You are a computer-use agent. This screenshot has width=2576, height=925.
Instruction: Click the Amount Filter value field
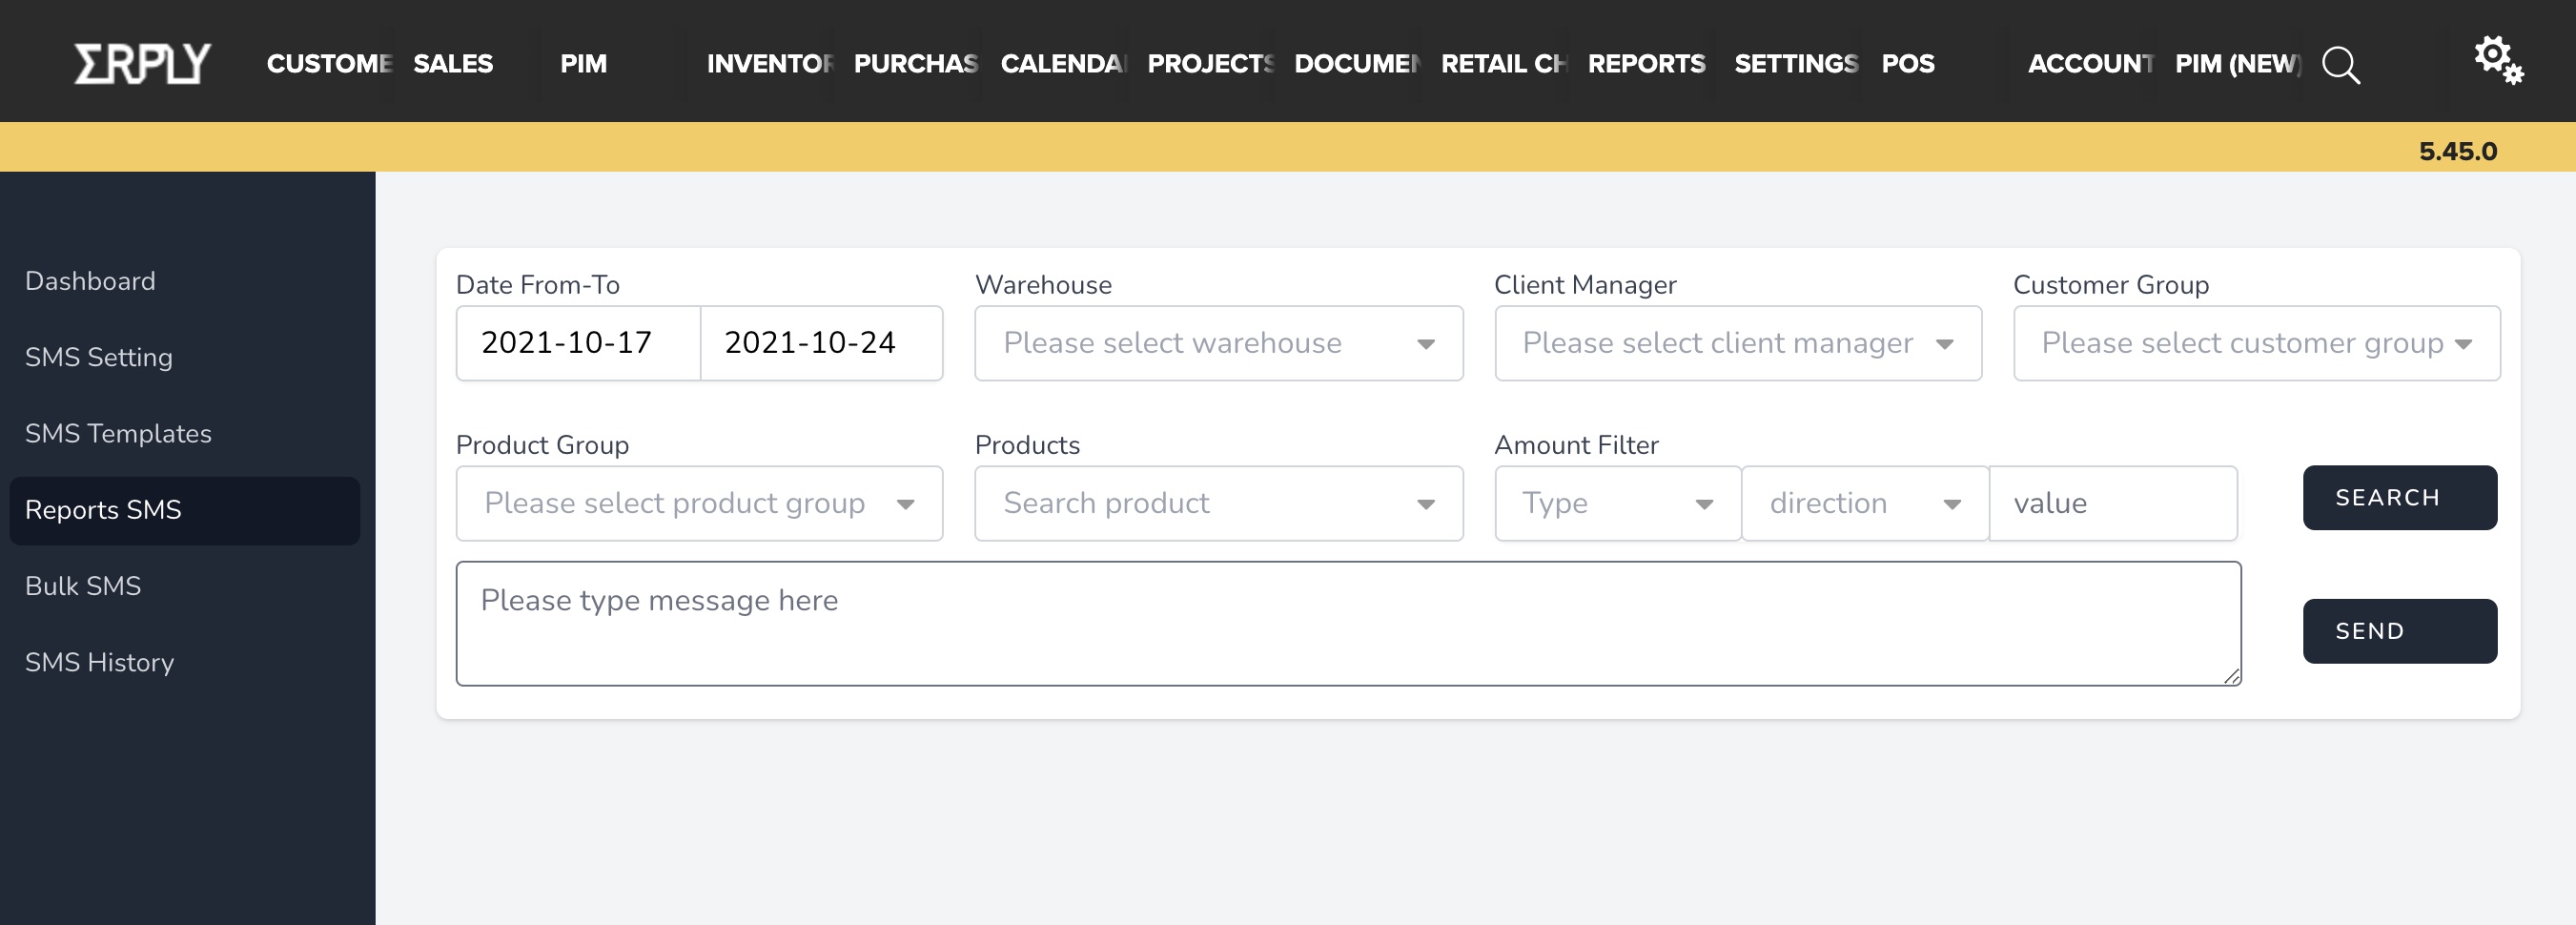(x=2112, y=503)
